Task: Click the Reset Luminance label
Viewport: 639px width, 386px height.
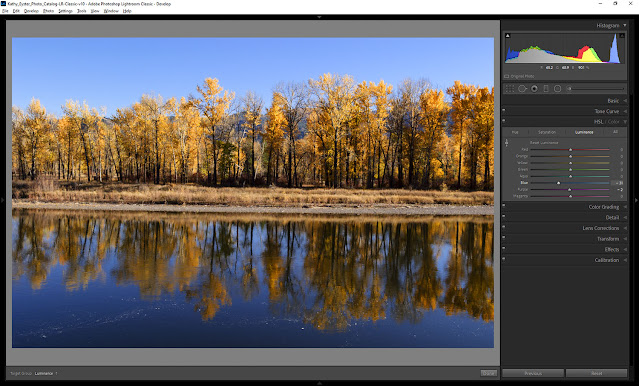Action: tap(544, 143)
